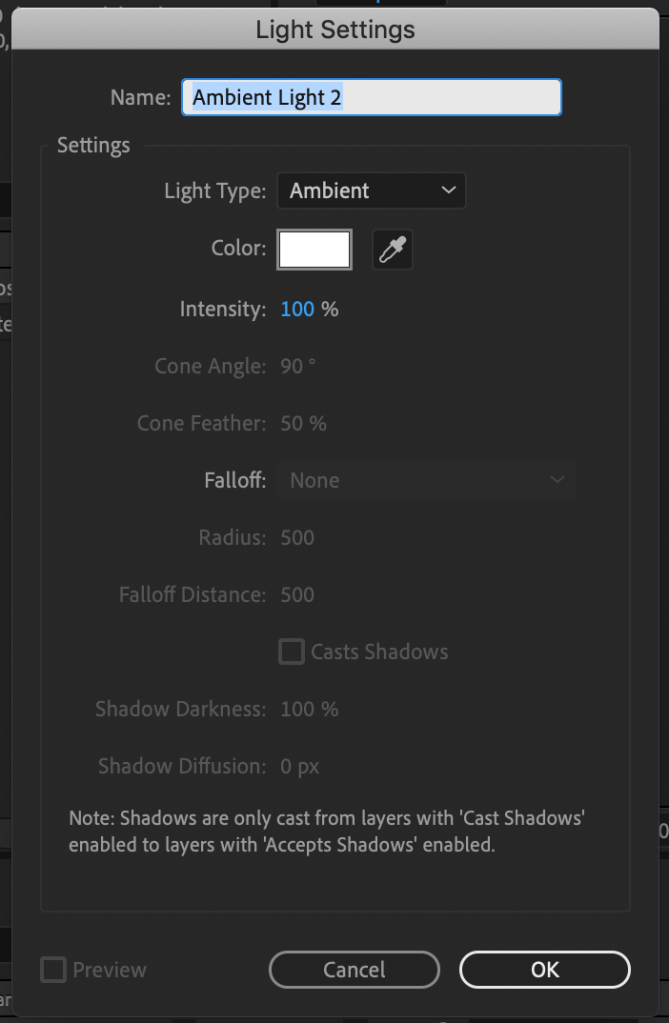Click the Settings group heading
Viewport: 669px width, 1023px height.
point(93,146)
